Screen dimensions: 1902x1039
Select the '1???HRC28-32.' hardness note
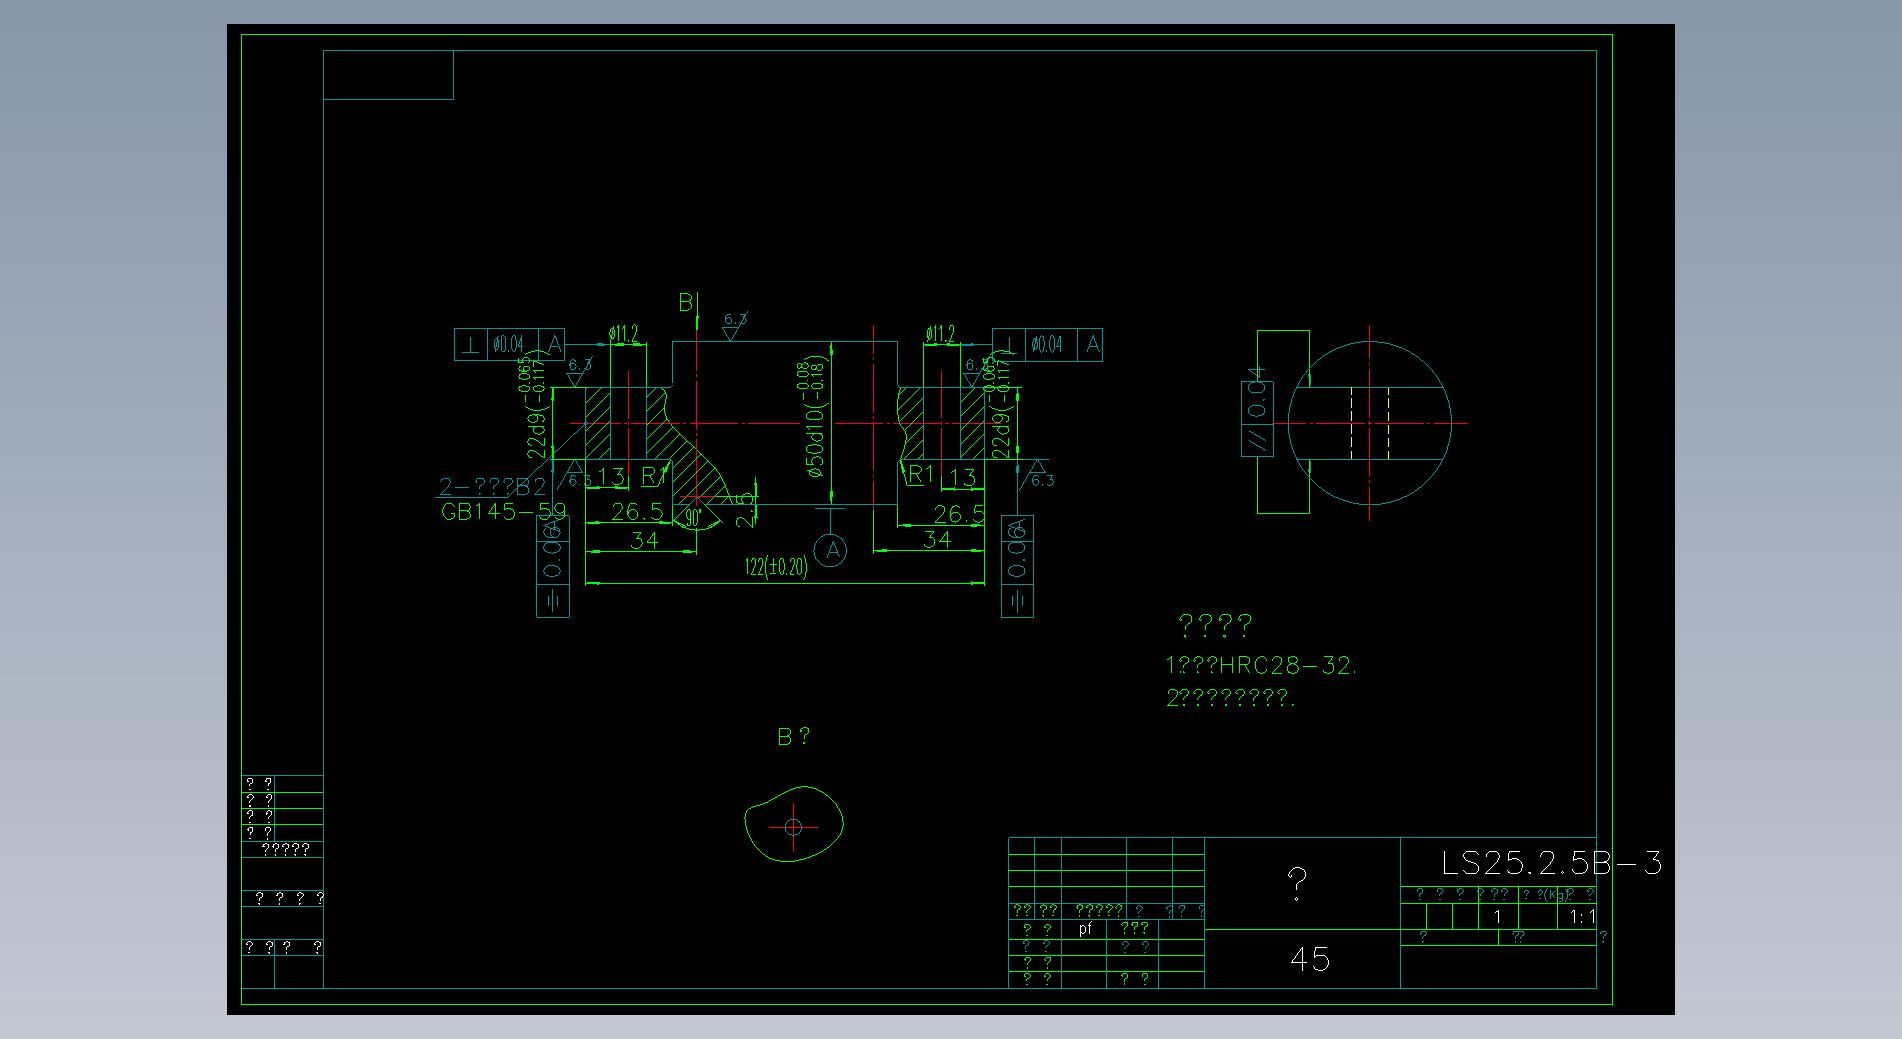pos(1261,666)
